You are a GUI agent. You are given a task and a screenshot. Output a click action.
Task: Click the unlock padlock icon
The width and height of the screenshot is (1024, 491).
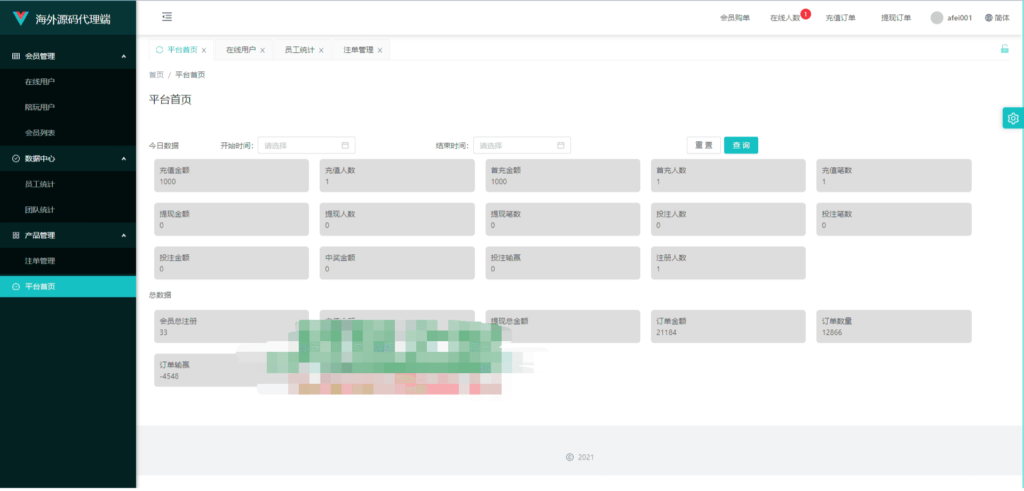point(1004,49)
